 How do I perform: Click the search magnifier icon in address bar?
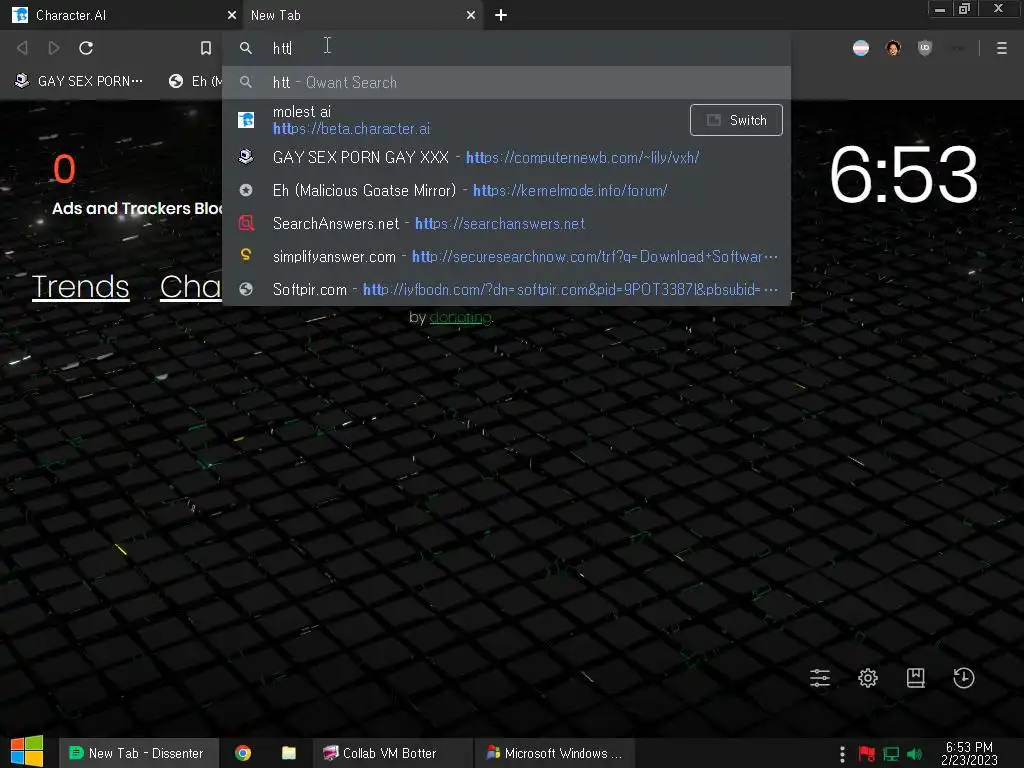(x=246, y=48)
